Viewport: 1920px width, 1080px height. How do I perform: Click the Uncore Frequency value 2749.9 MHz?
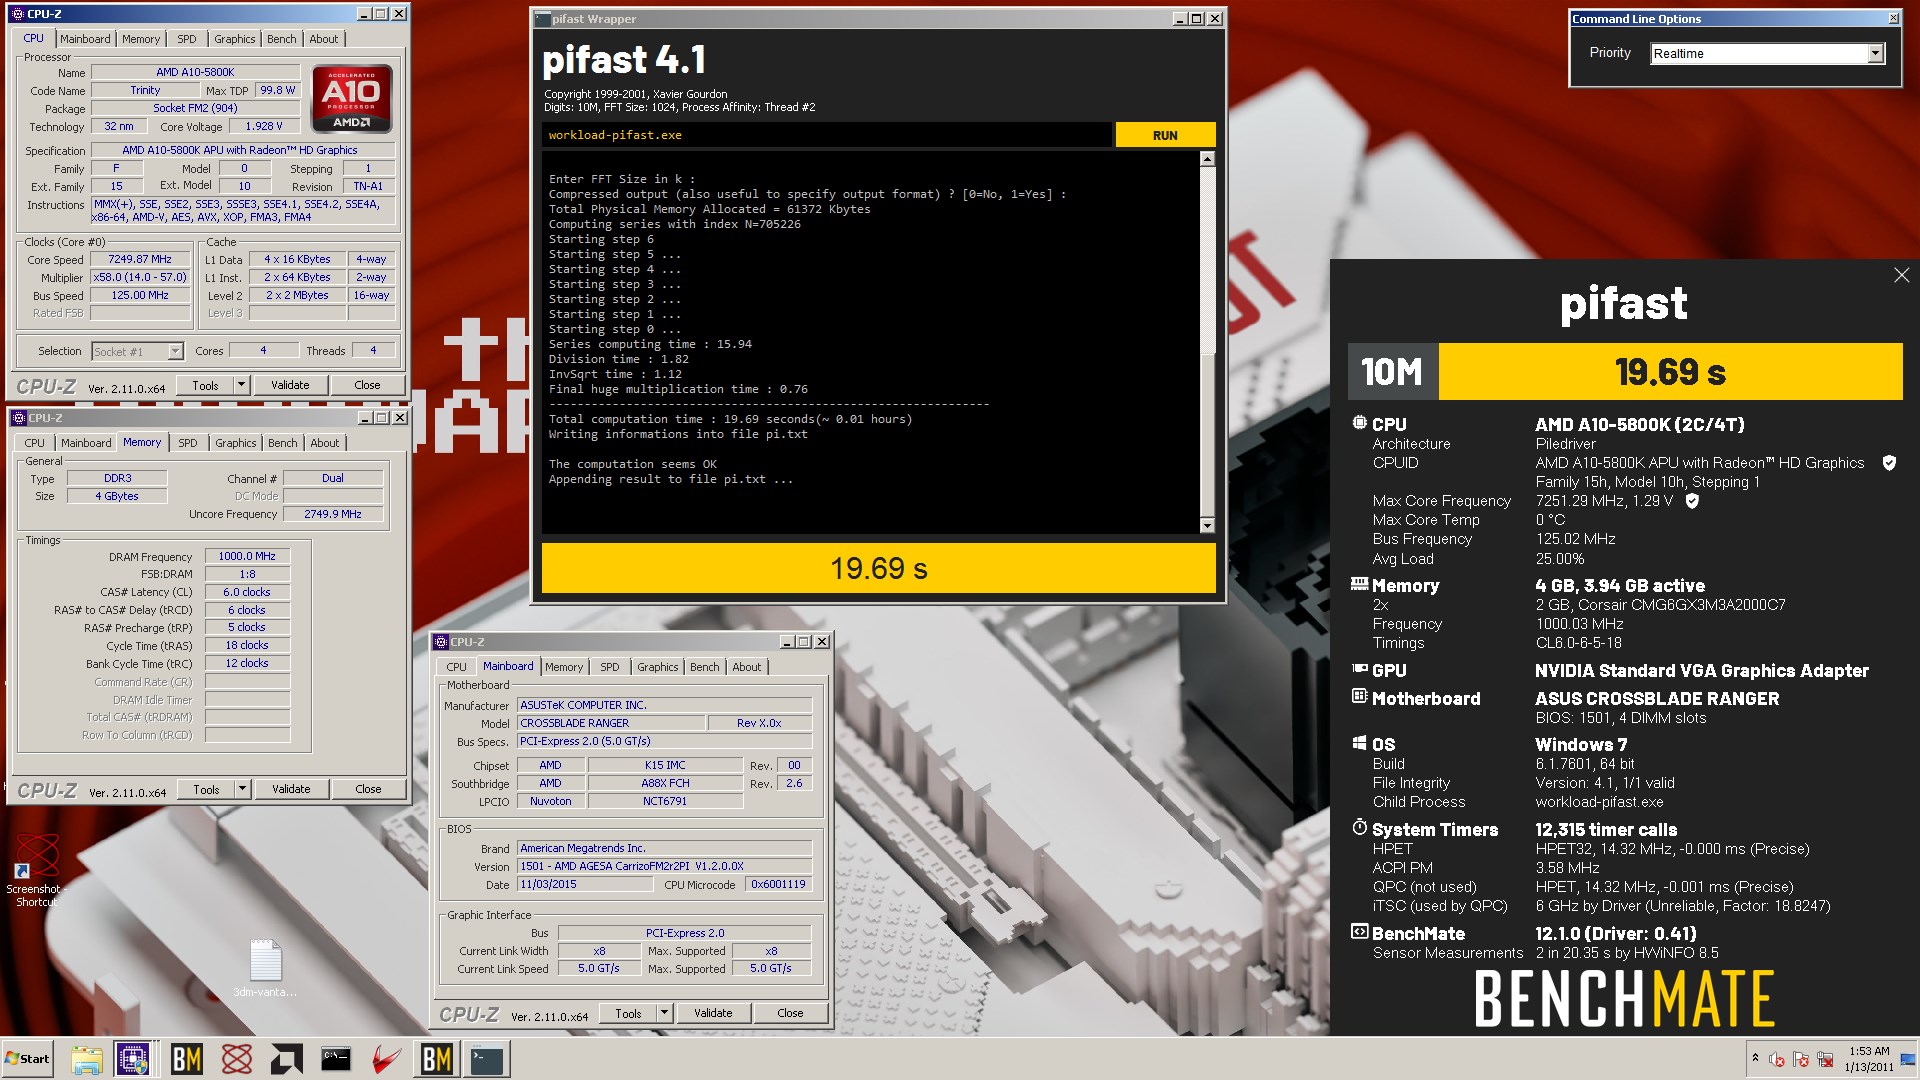tap(333, 514)
